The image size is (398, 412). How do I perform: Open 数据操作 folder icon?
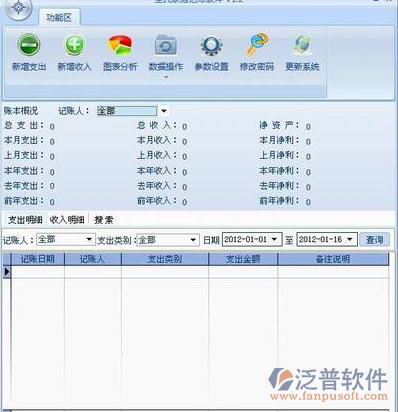166,45
